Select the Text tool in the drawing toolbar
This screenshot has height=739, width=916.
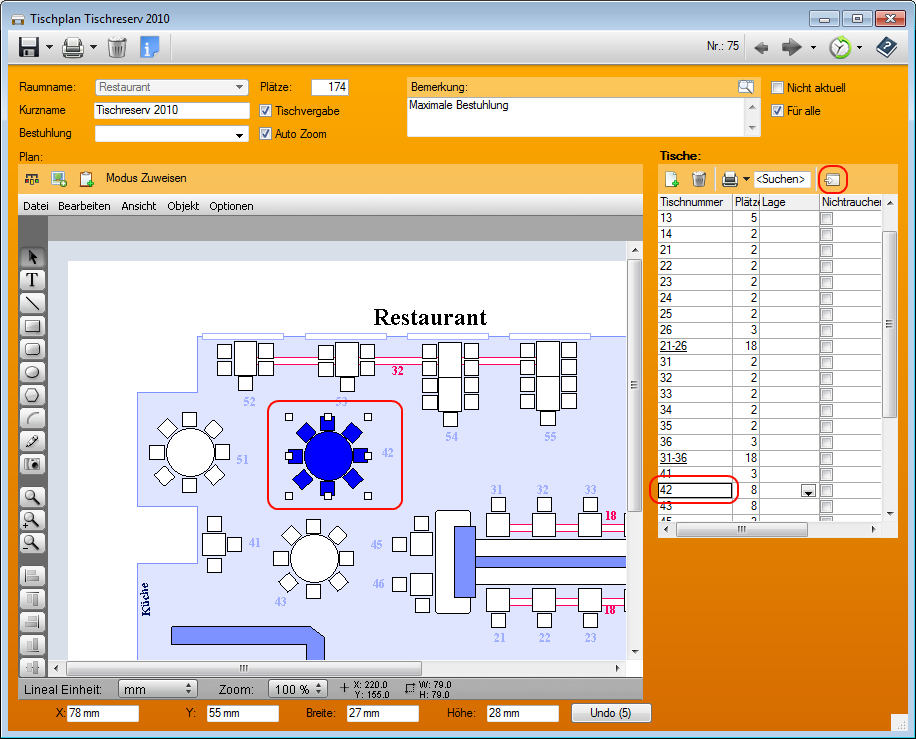33,279
